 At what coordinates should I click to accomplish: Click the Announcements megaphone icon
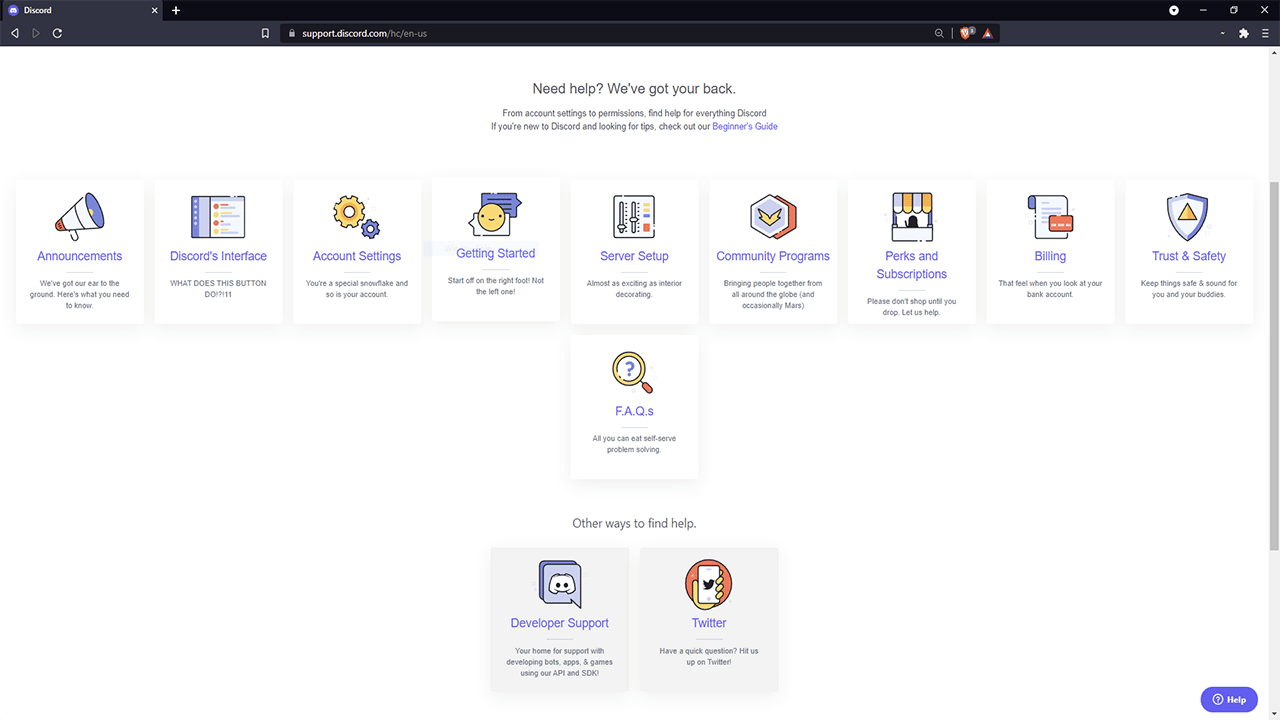pos(80,216)
